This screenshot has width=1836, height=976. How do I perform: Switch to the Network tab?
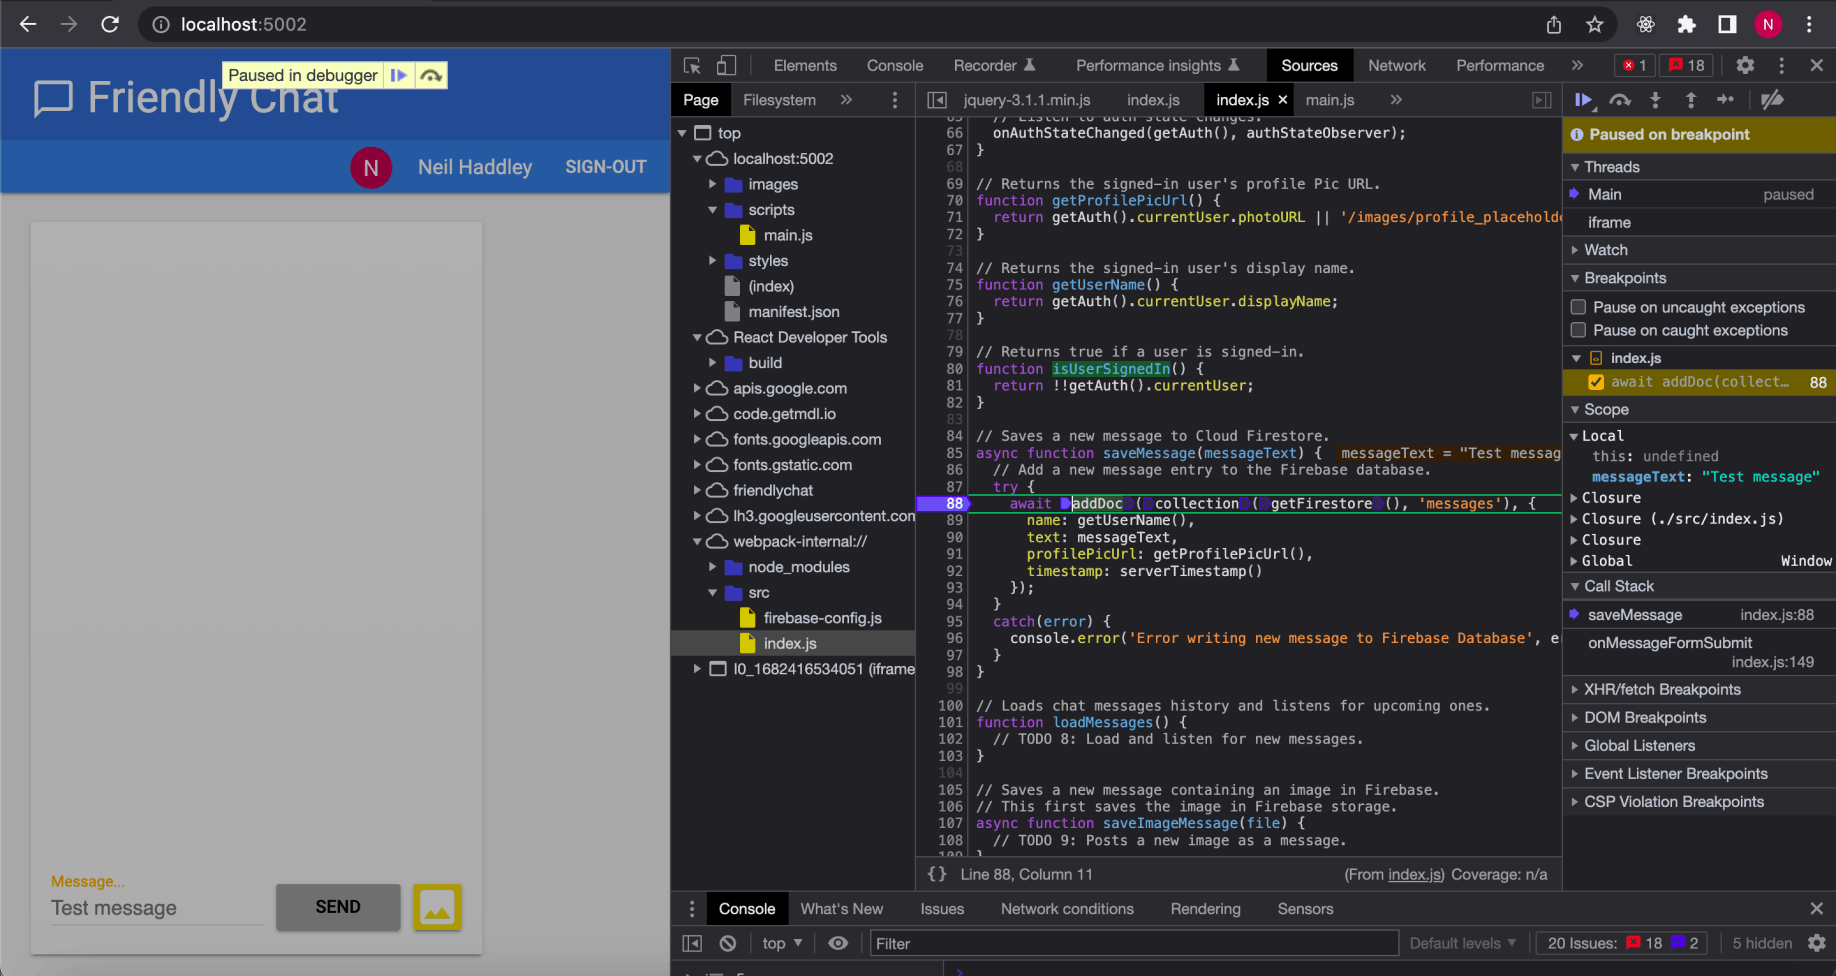tap(1396, 66)
